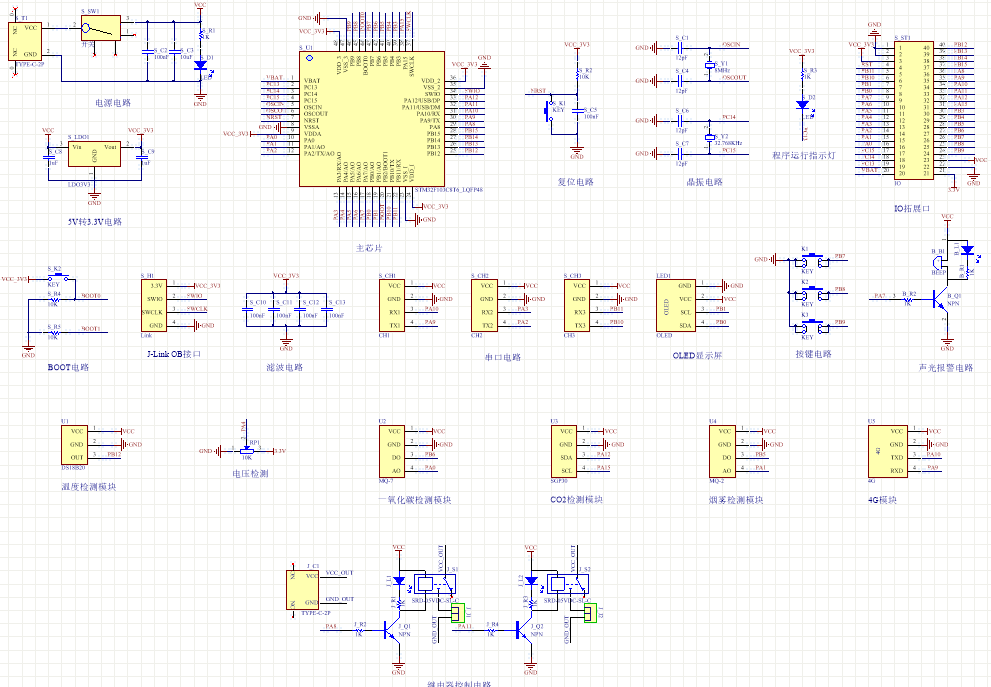Select the S_C2 100nF capacitor

pos(147,51)
